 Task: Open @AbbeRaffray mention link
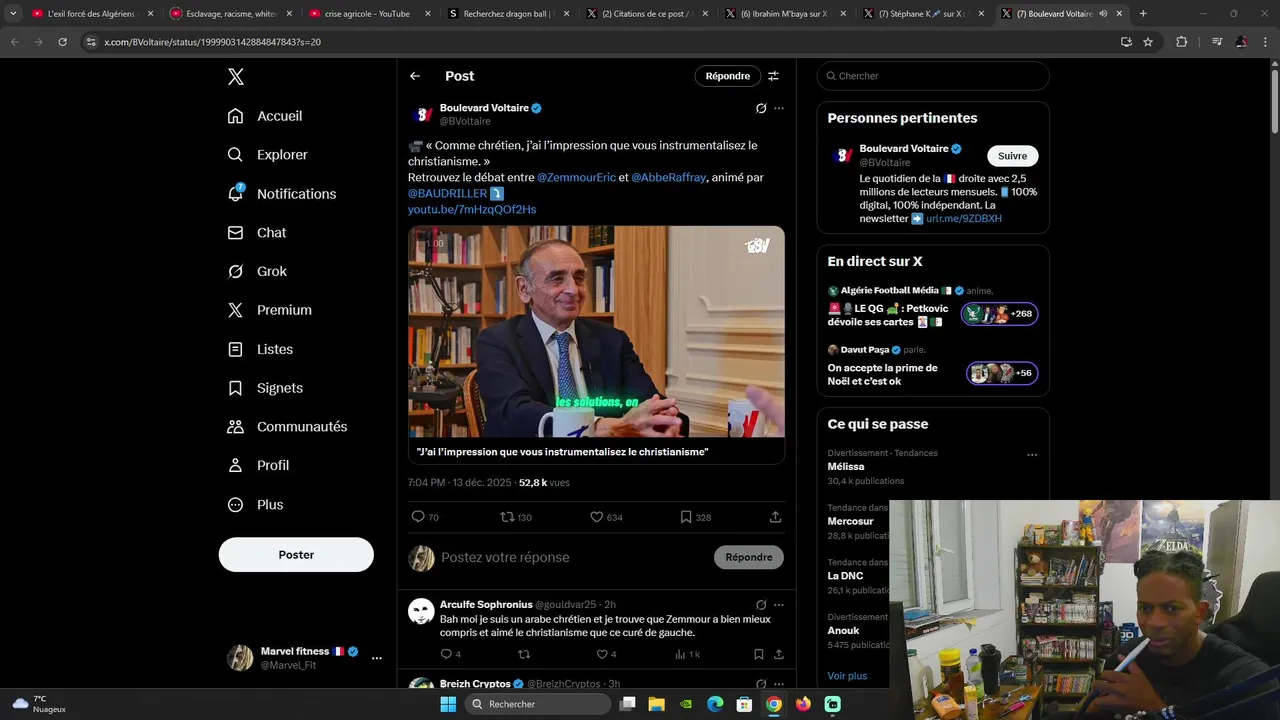pos(669,178)
